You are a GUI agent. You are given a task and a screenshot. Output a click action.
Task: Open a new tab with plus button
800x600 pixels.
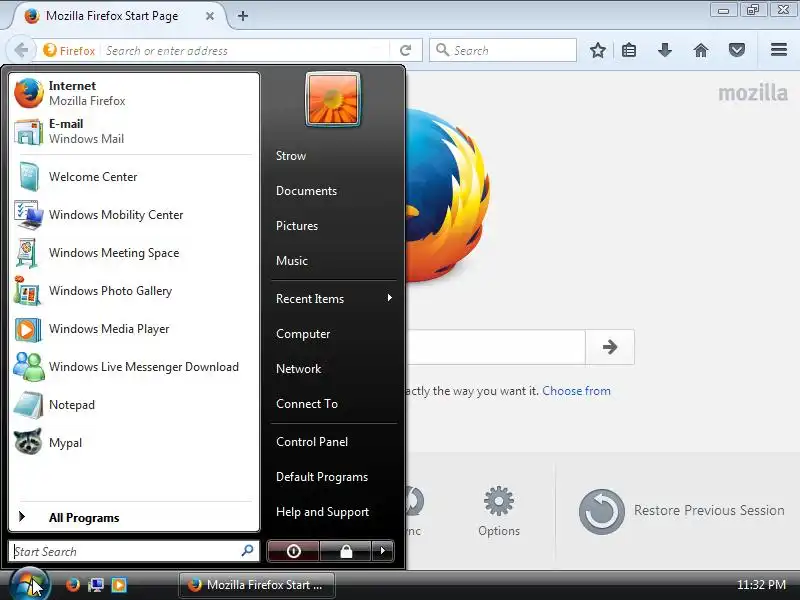tap(243, 16)
